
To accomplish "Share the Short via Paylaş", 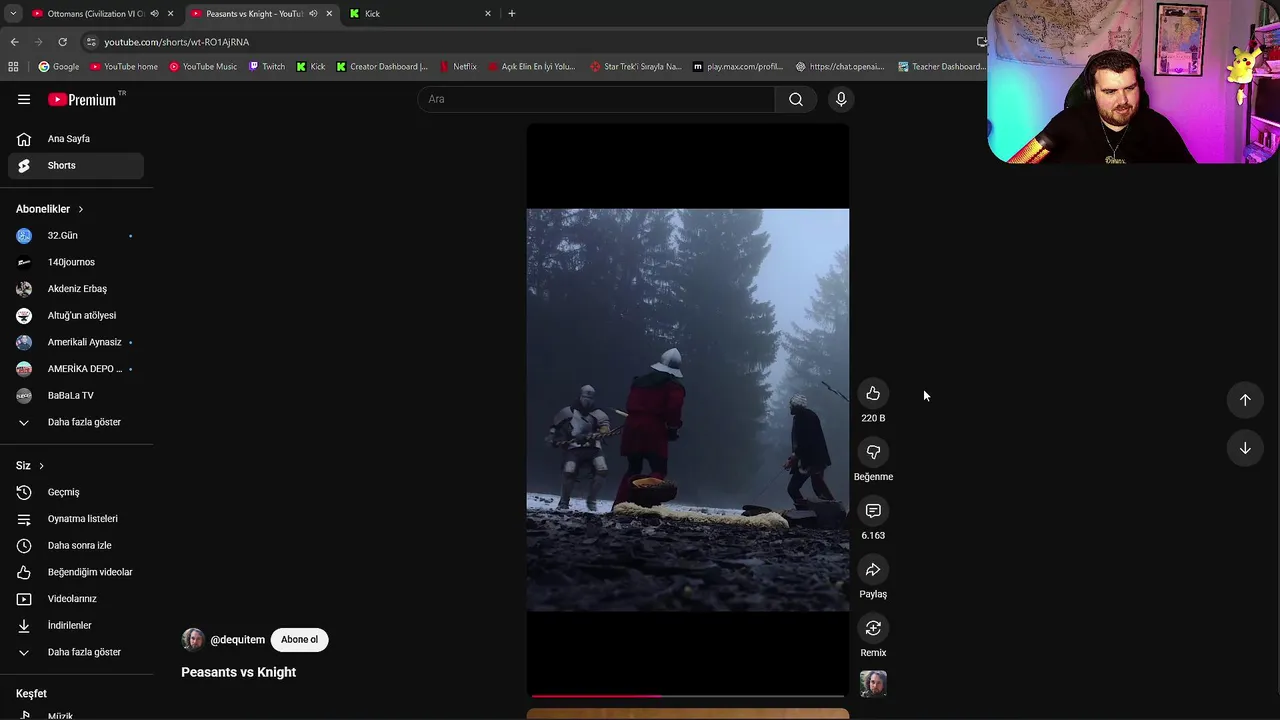I will pyautogui.click(x=873, y=570).
